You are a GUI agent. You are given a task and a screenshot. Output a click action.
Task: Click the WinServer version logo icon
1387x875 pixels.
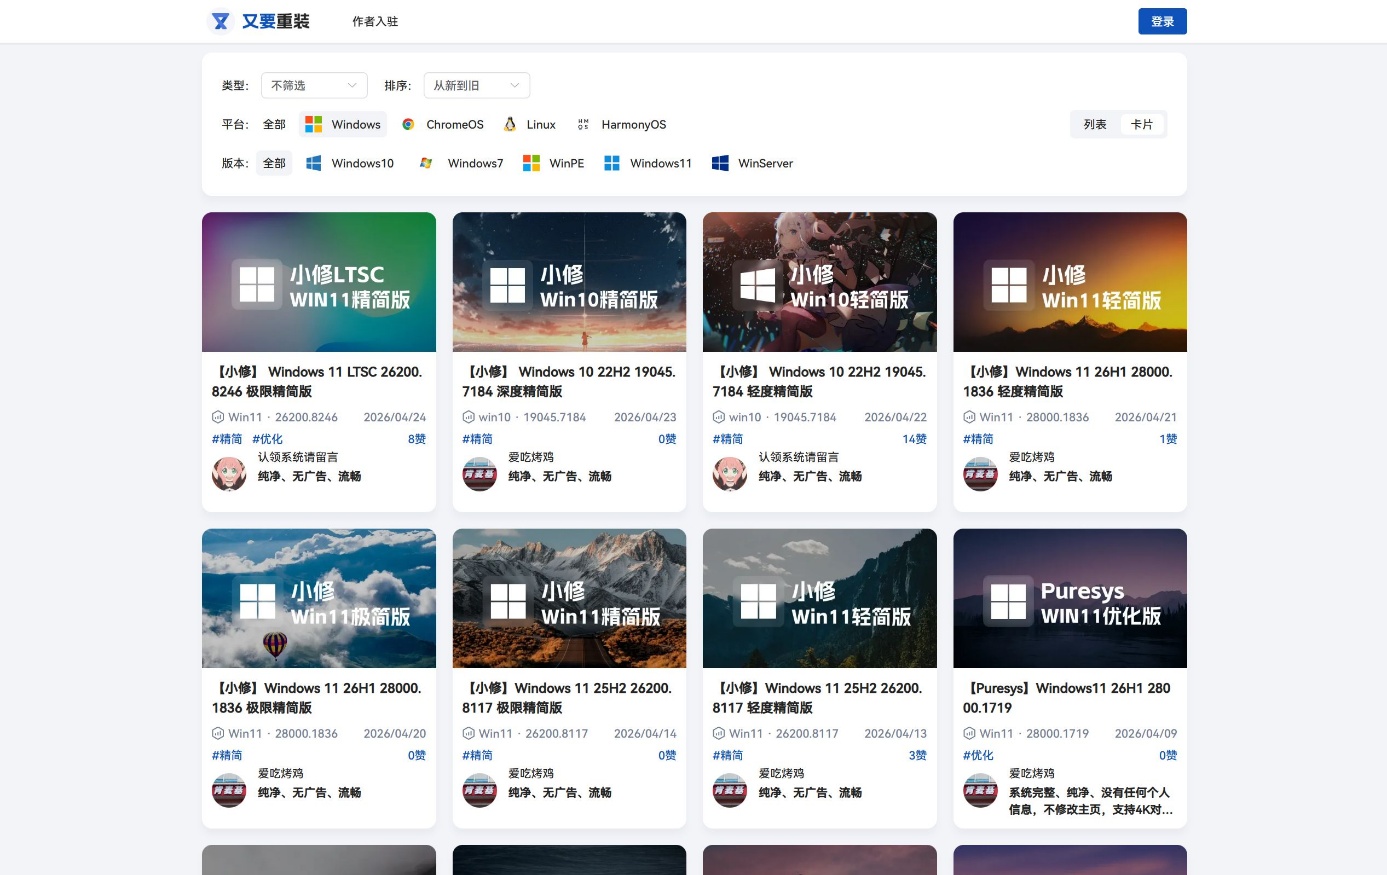(x=720, y=163)
